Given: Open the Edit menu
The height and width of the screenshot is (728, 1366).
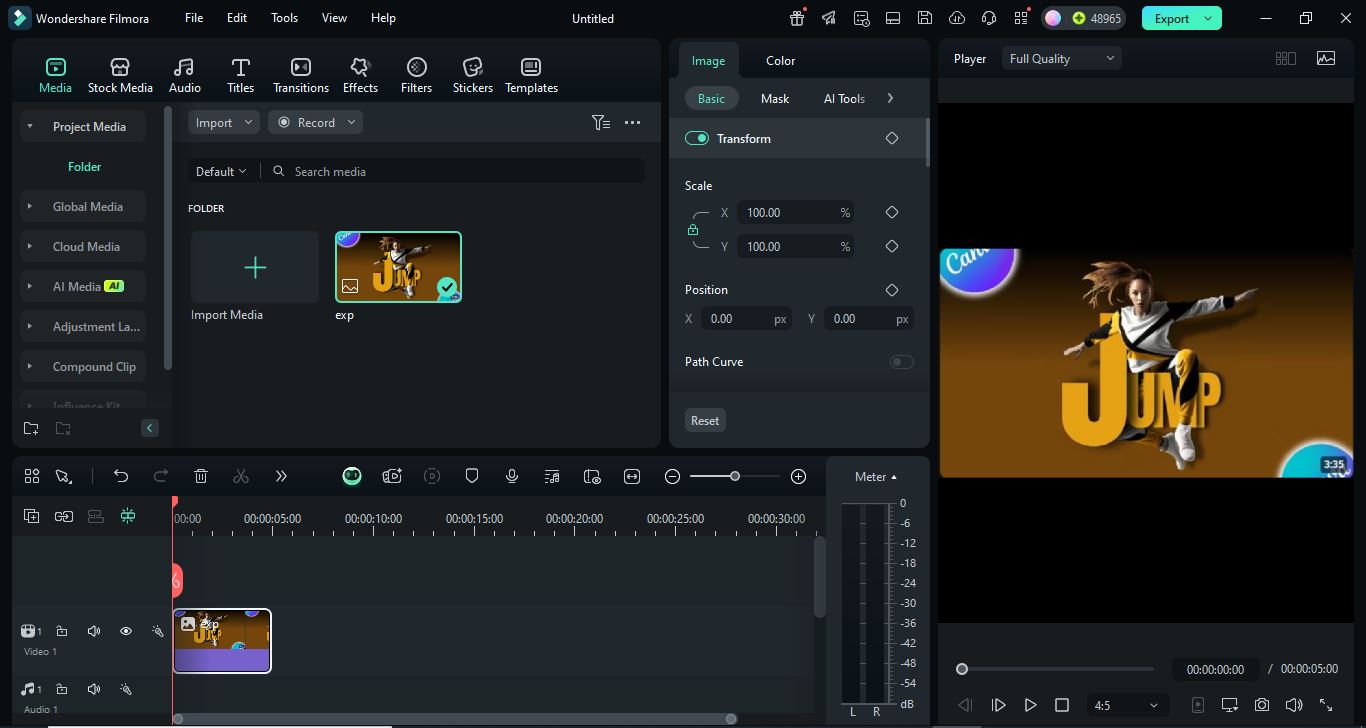Looking at the screenshot, I should [237, 18].
